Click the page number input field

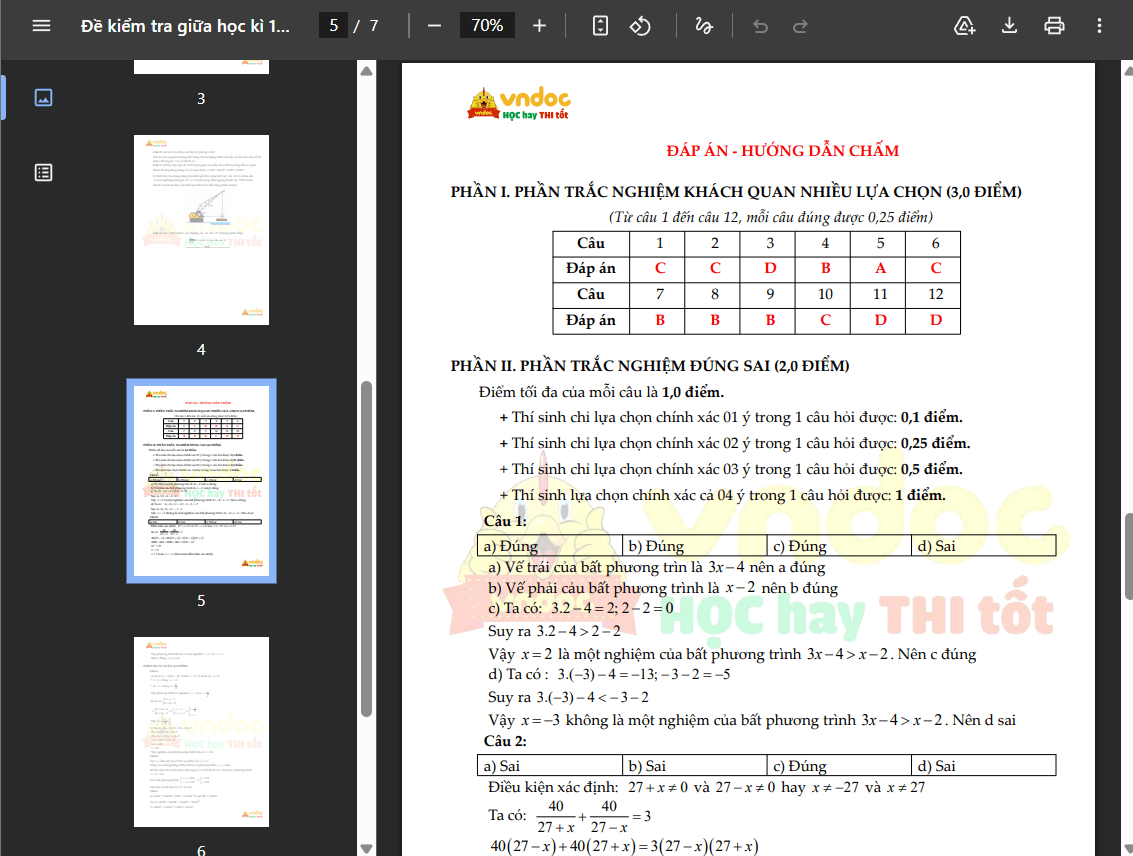click(x=333, y=26)
